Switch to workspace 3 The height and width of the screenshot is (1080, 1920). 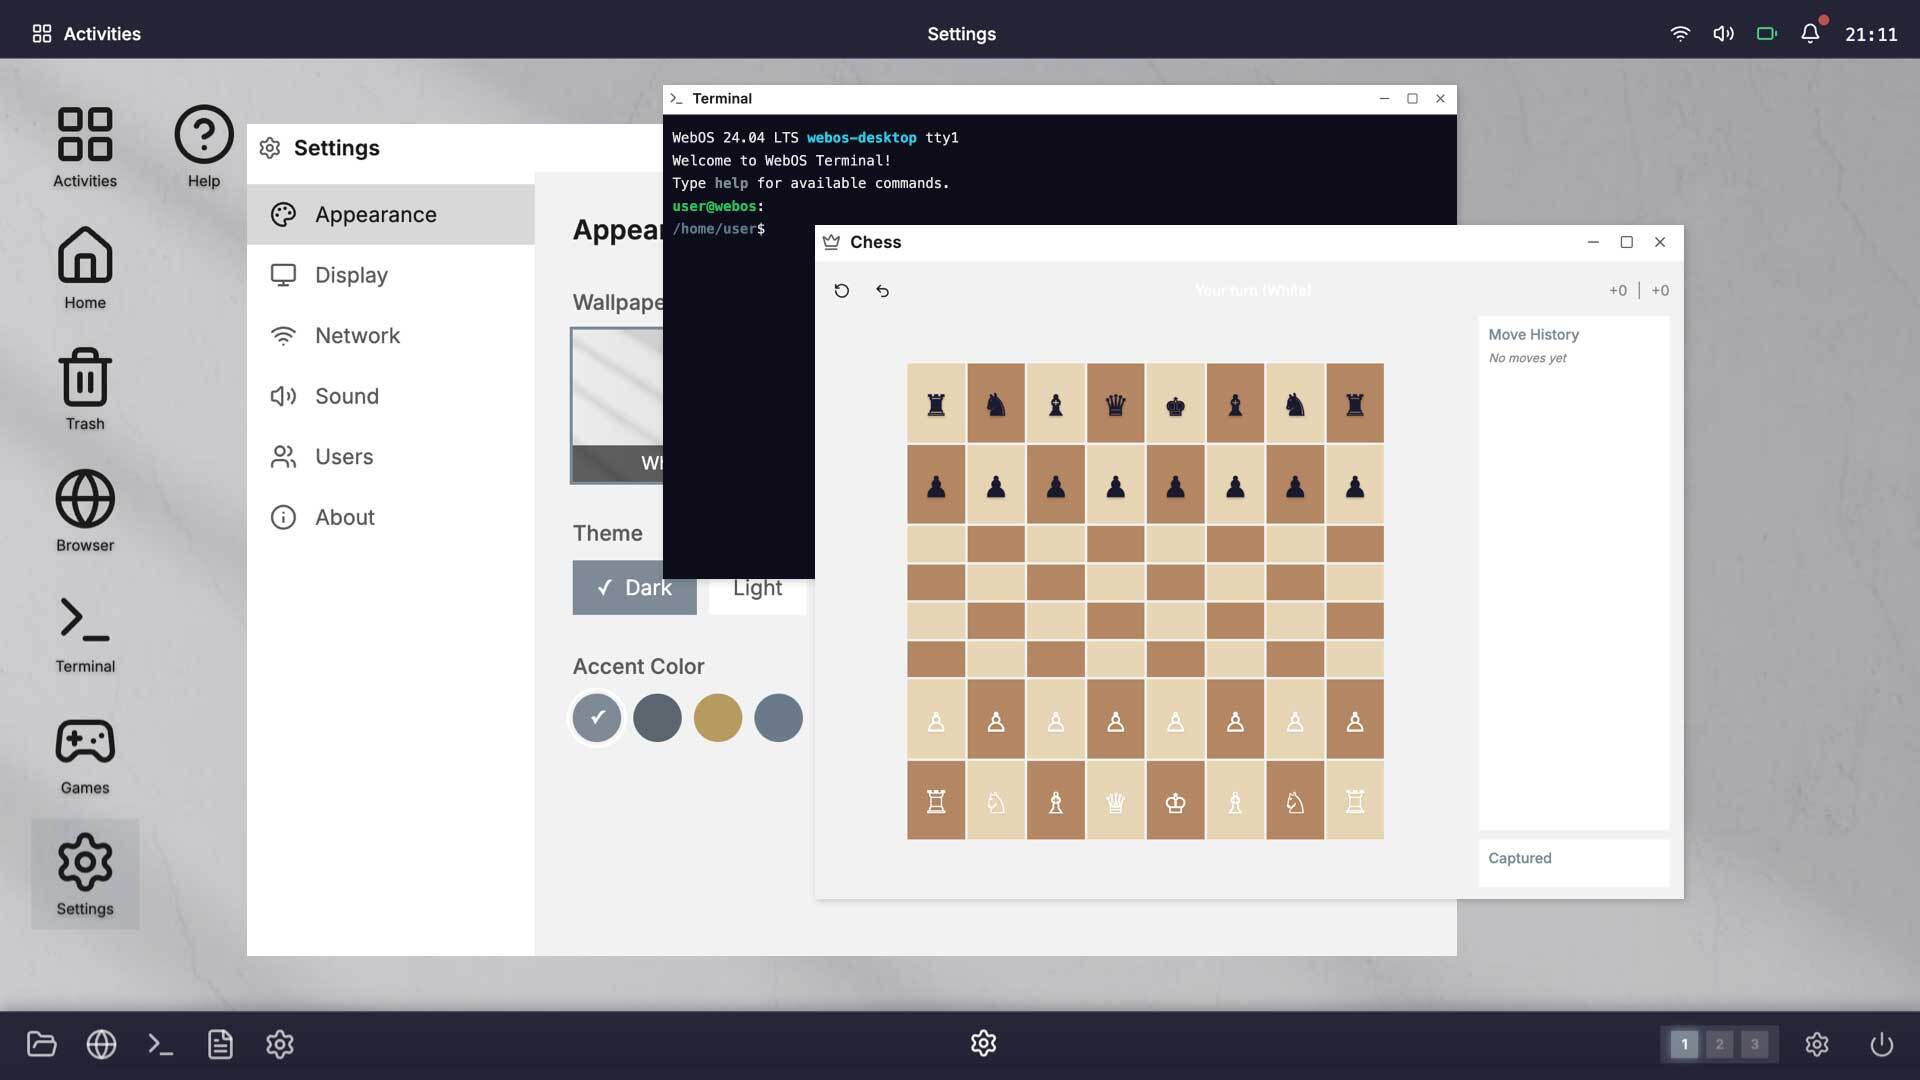pyautogui.click(x=1754, y=1044)
